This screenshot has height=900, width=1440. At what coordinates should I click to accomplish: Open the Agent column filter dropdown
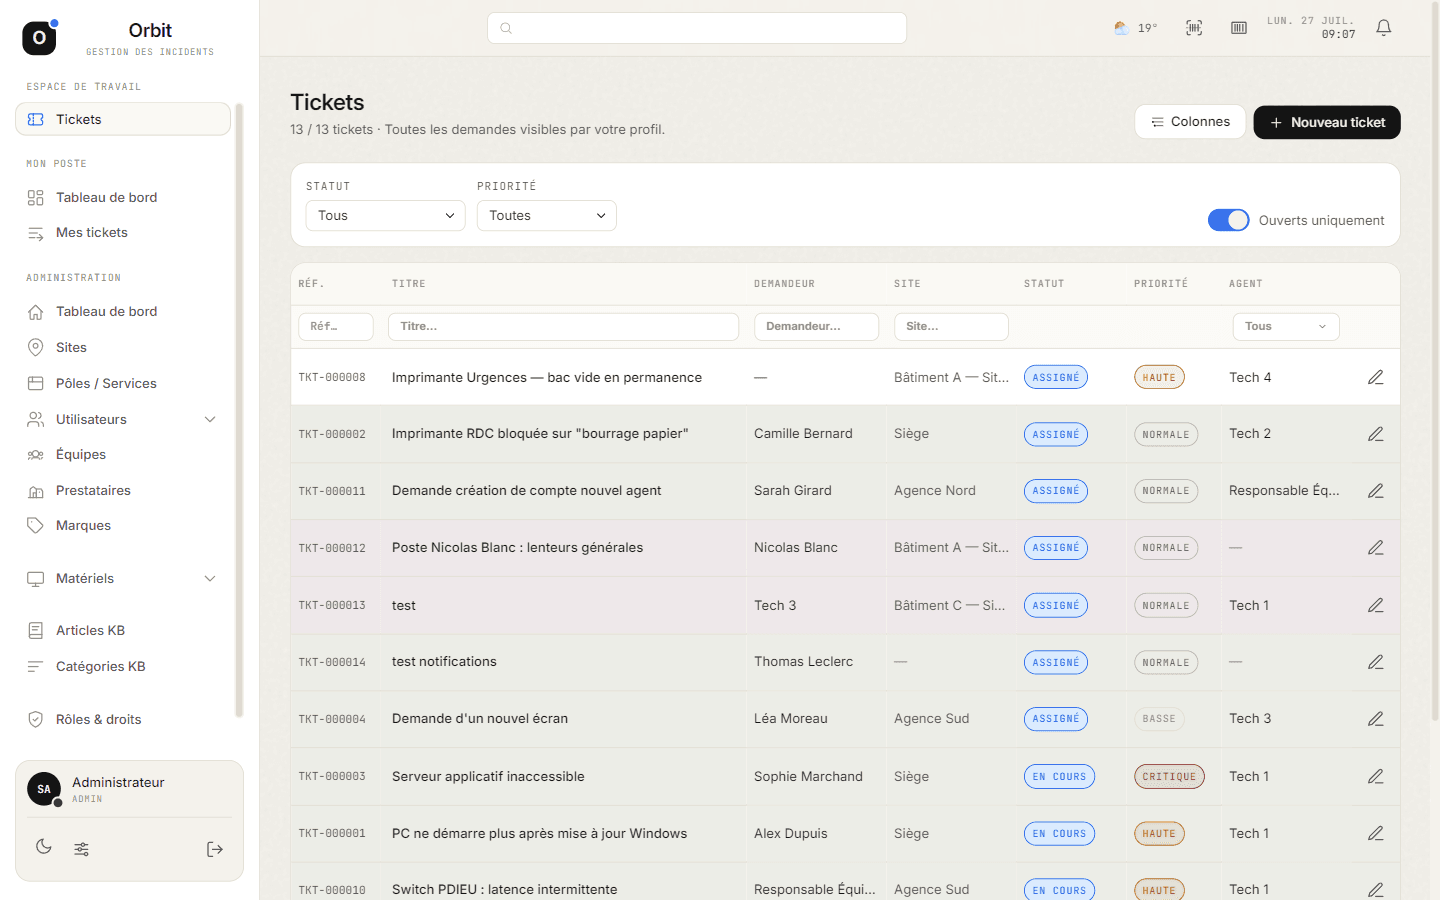1286,327
